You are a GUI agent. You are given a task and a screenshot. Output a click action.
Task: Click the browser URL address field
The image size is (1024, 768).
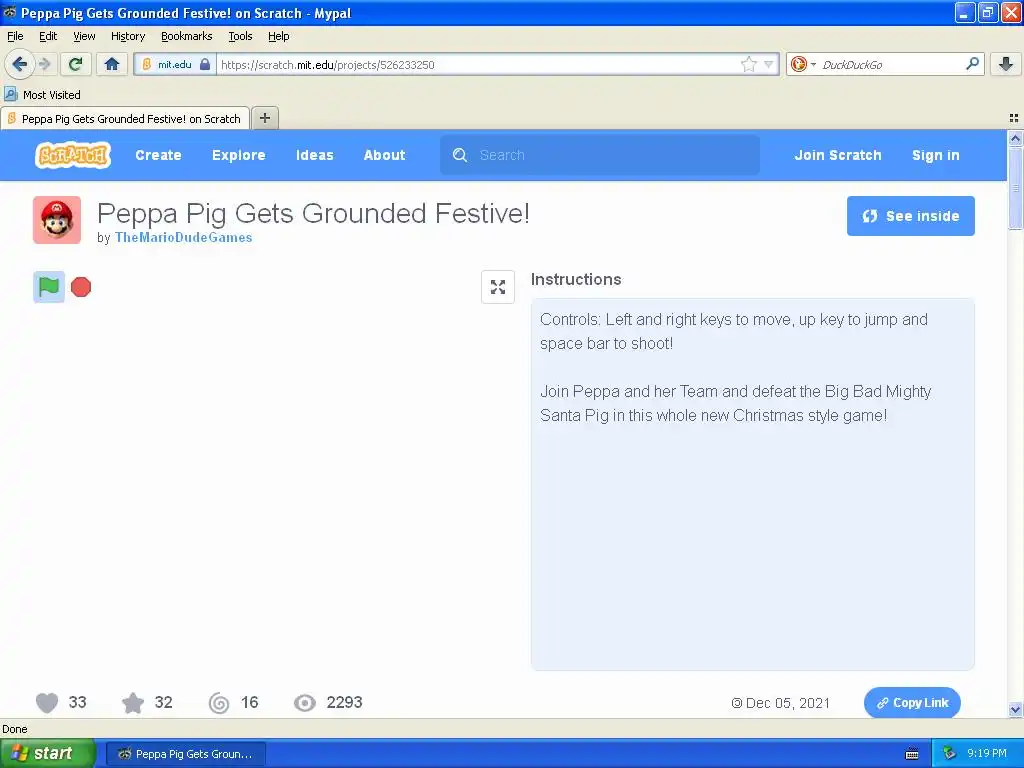(479, 64)
